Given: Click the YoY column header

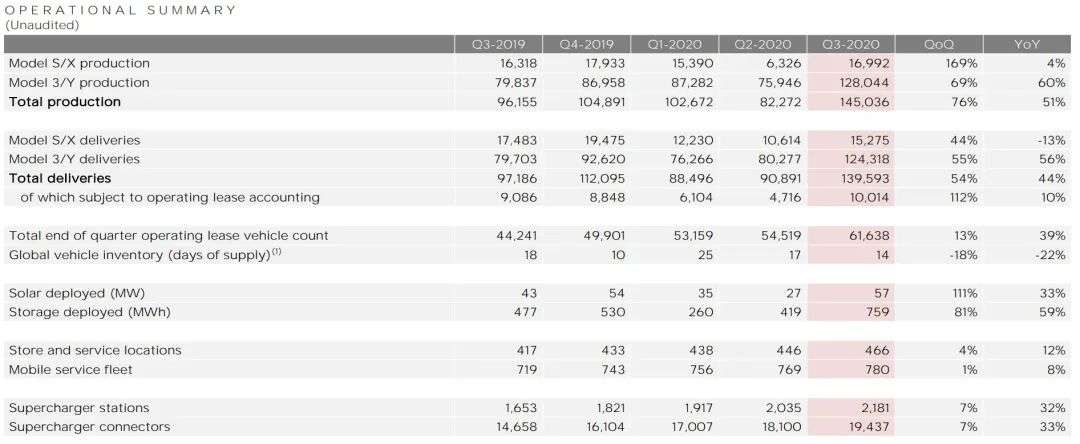Looking at the screenshot, I should pos(1027,45).
